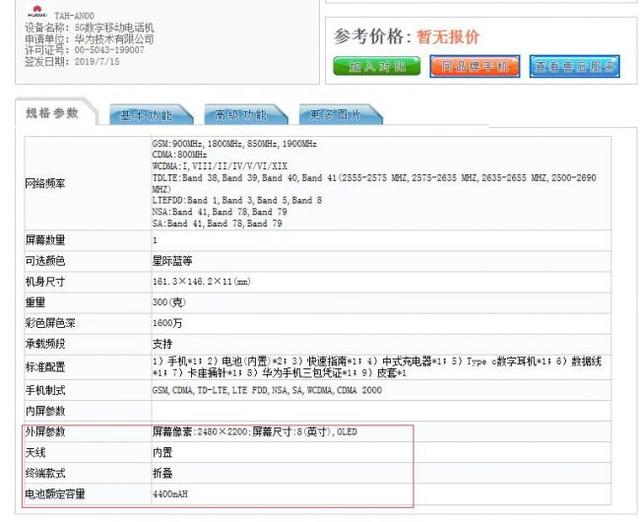640x522 pixels.
Task: Select the 申请单位 华为技术有限公司 line
Action: (89, 39)
